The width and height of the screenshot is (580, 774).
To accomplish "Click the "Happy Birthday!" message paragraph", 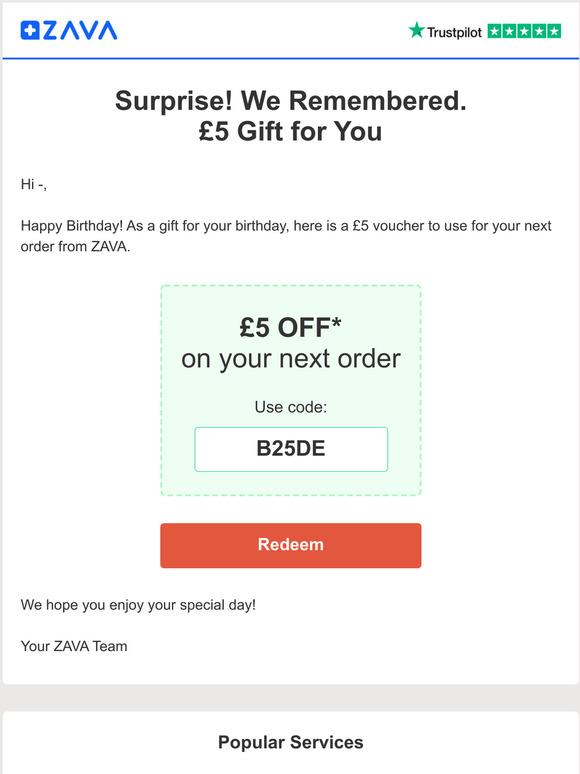I will pos(286,236).
